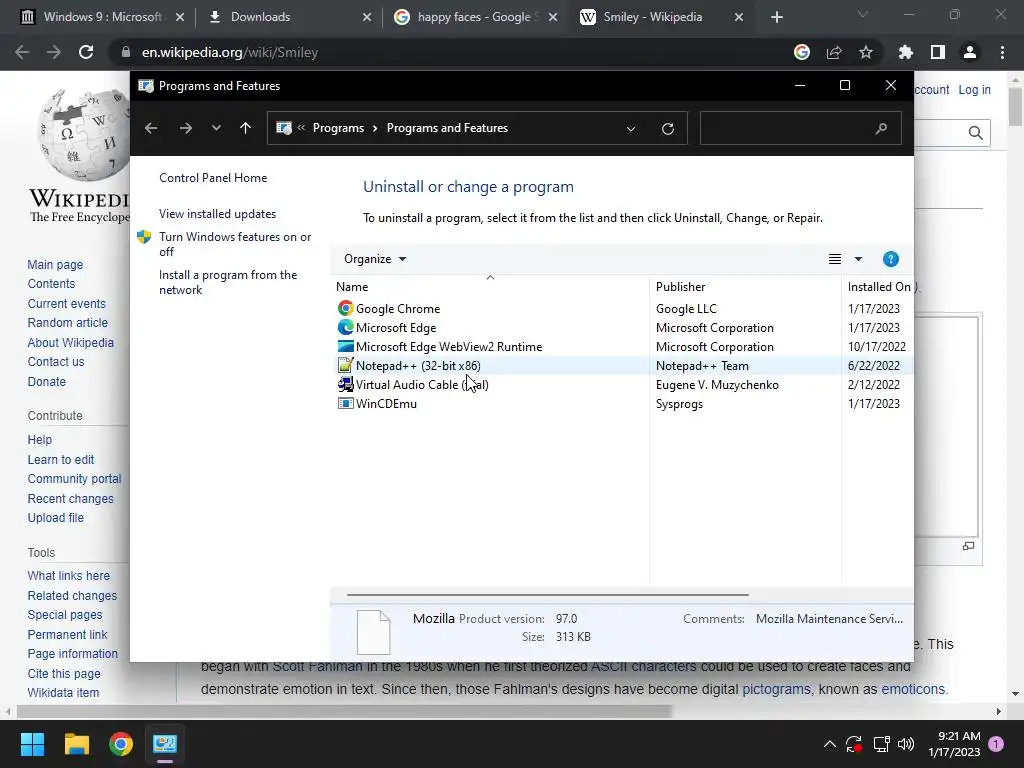Viewport: 1024px width, 768px height.
Task: Open the view options dropdown arrow
Action: coord(858,259)
